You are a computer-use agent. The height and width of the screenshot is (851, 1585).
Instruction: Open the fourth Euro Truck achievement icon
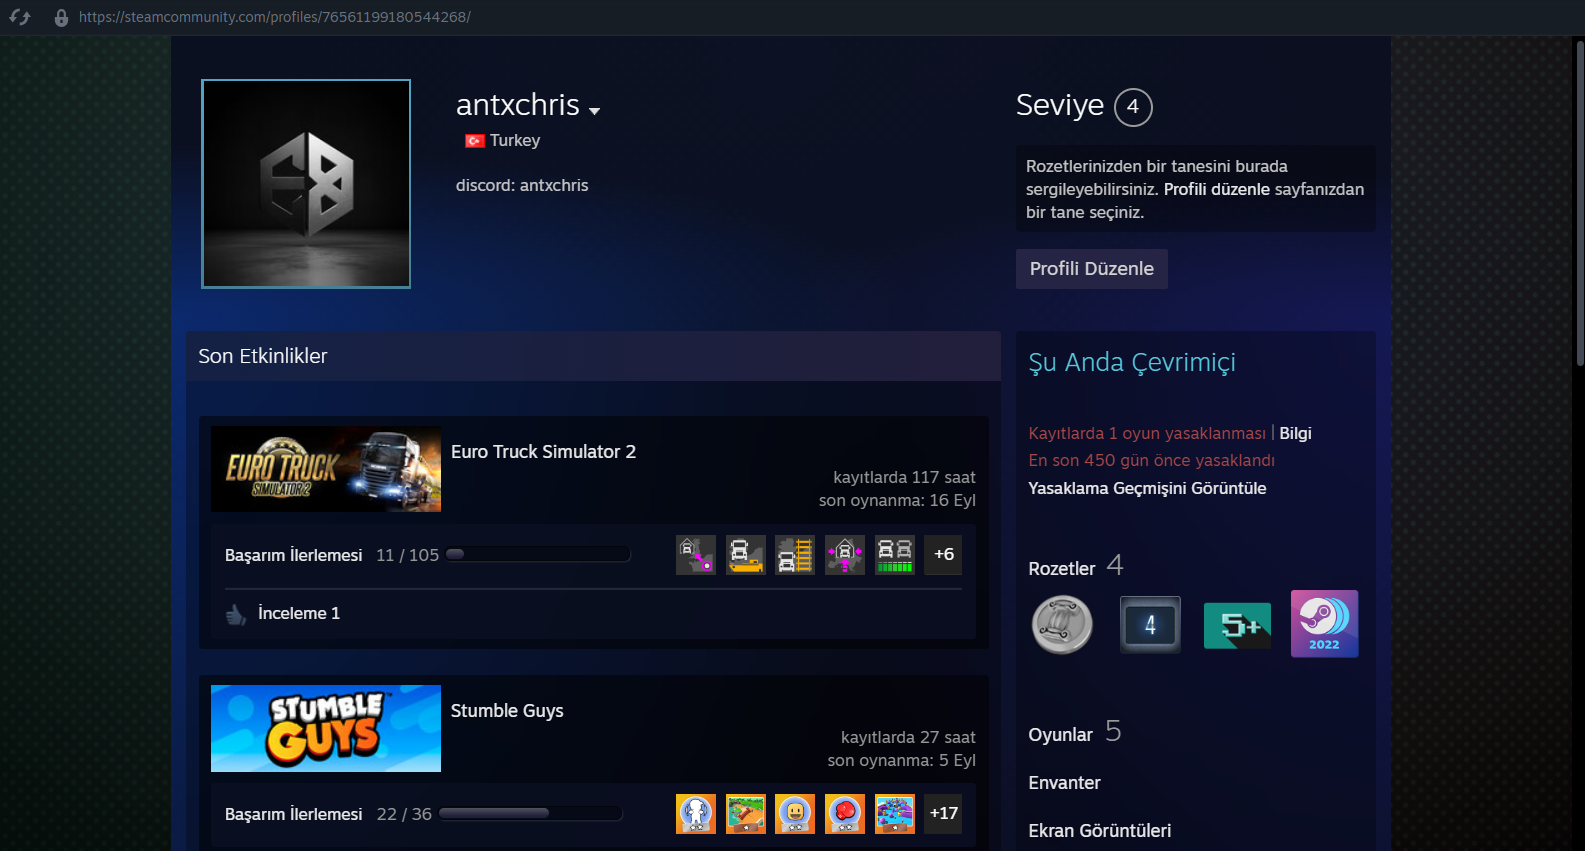[x=845, y=555]
